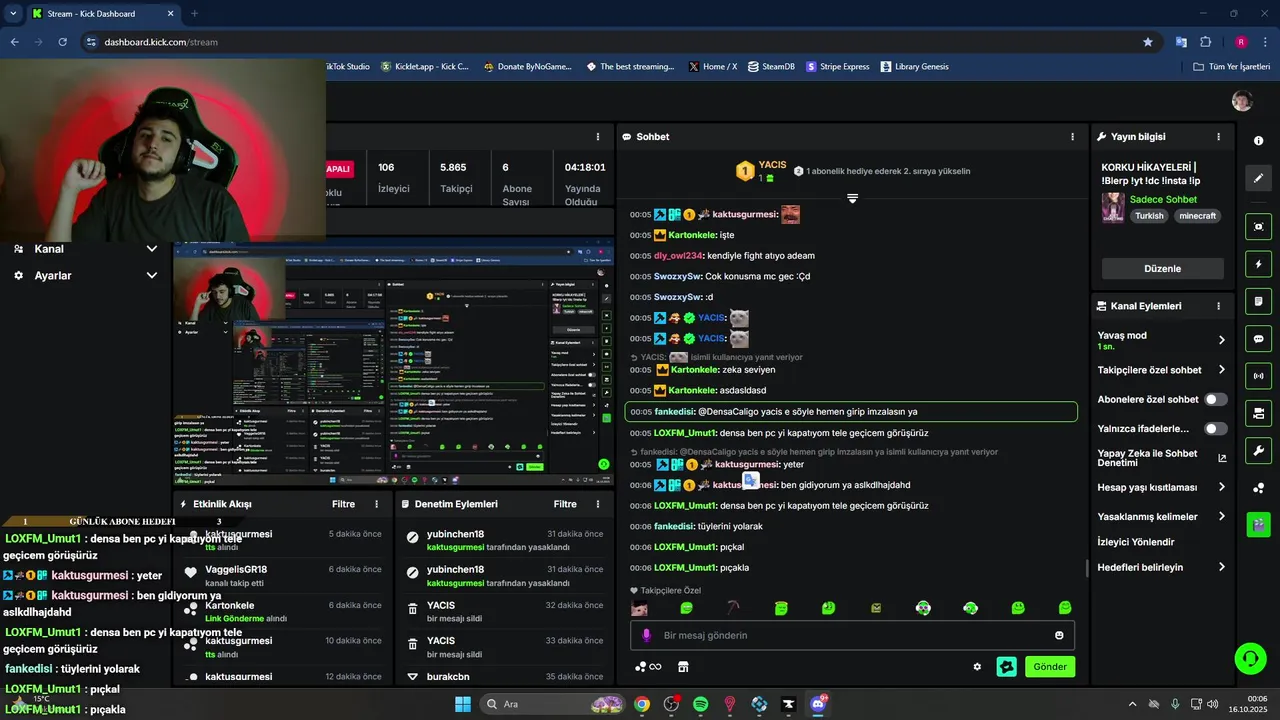Click the teal Kick emblem button beside Gönder
Image resolution: width=1280 pixels, height=720 pixels.
pyautogui.click(x=1007, y=667)
